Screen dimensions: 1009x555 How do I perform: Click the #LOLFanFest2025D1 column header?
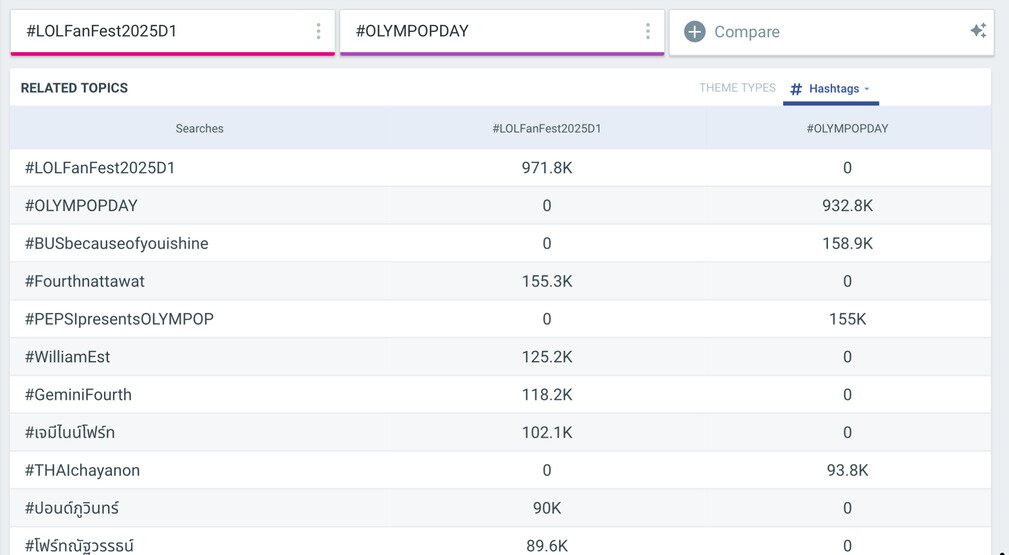546,129
